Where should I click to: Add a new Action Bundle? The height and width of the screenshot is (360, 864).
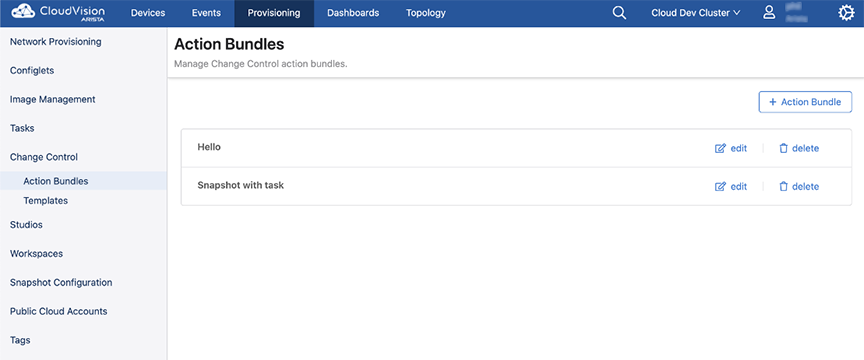[x=805, y=102]
